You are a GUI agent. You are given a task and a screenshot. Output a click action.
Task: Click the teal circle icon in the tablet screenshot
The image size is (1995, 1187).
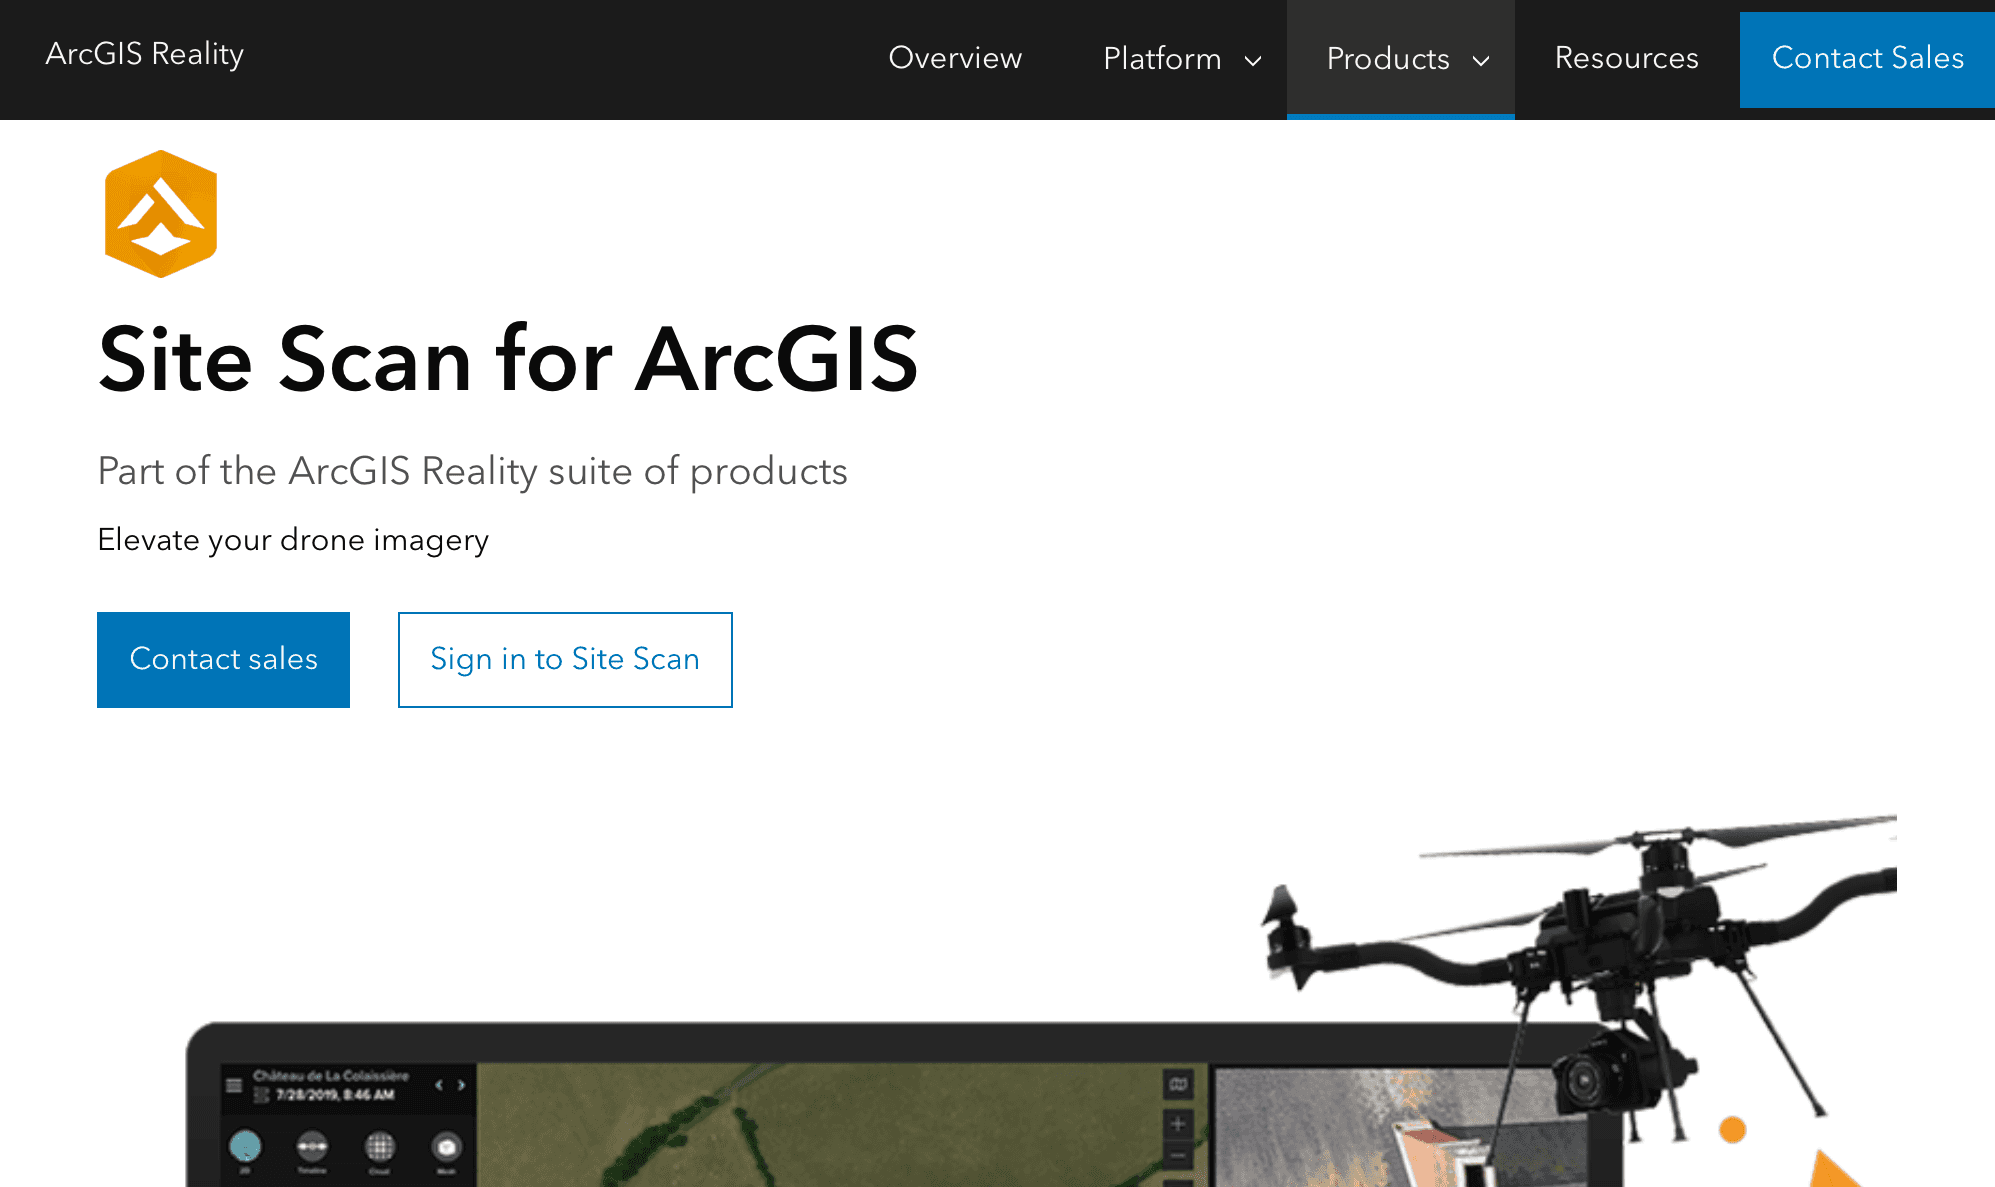[245, 1146]
